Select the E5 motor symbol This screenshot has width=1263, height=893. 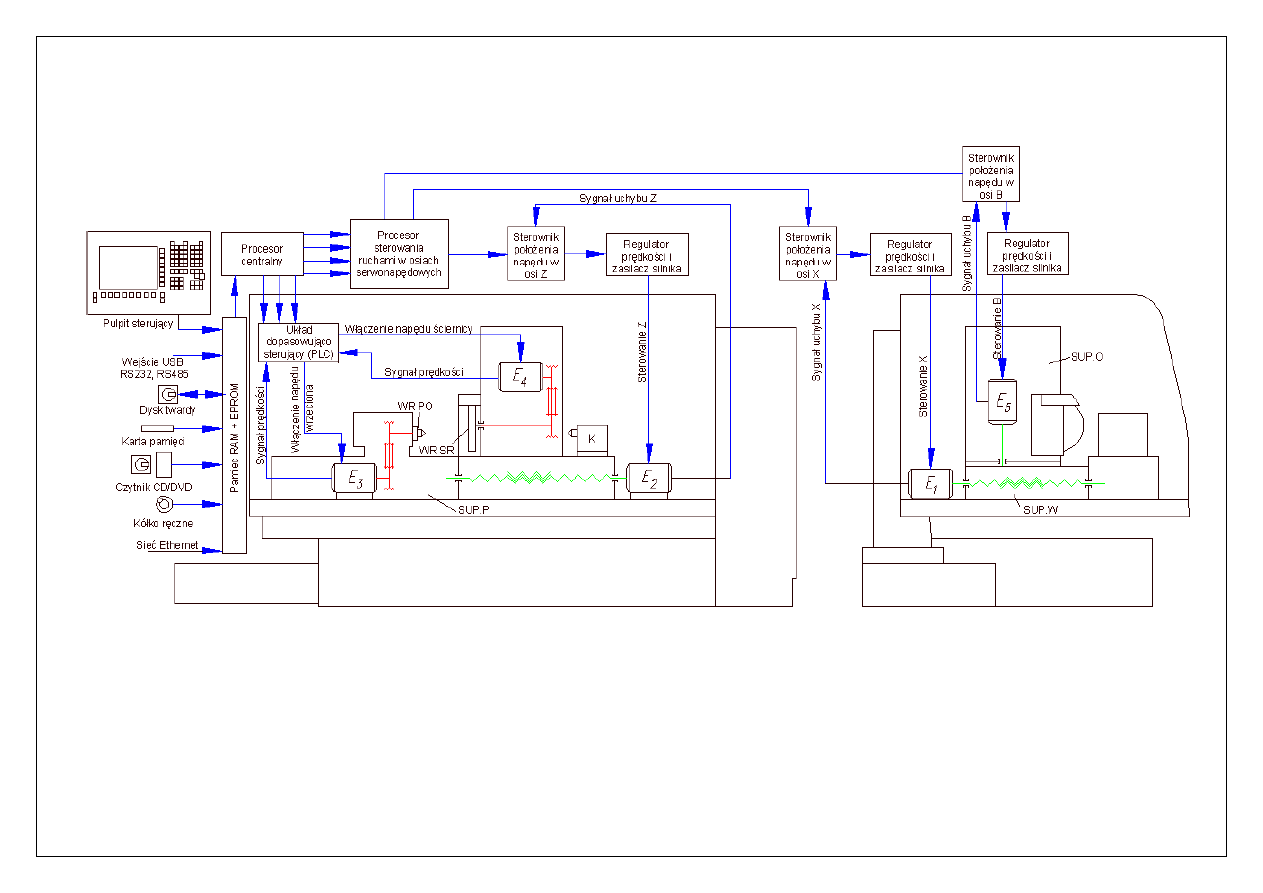(x=1002, y=402)
